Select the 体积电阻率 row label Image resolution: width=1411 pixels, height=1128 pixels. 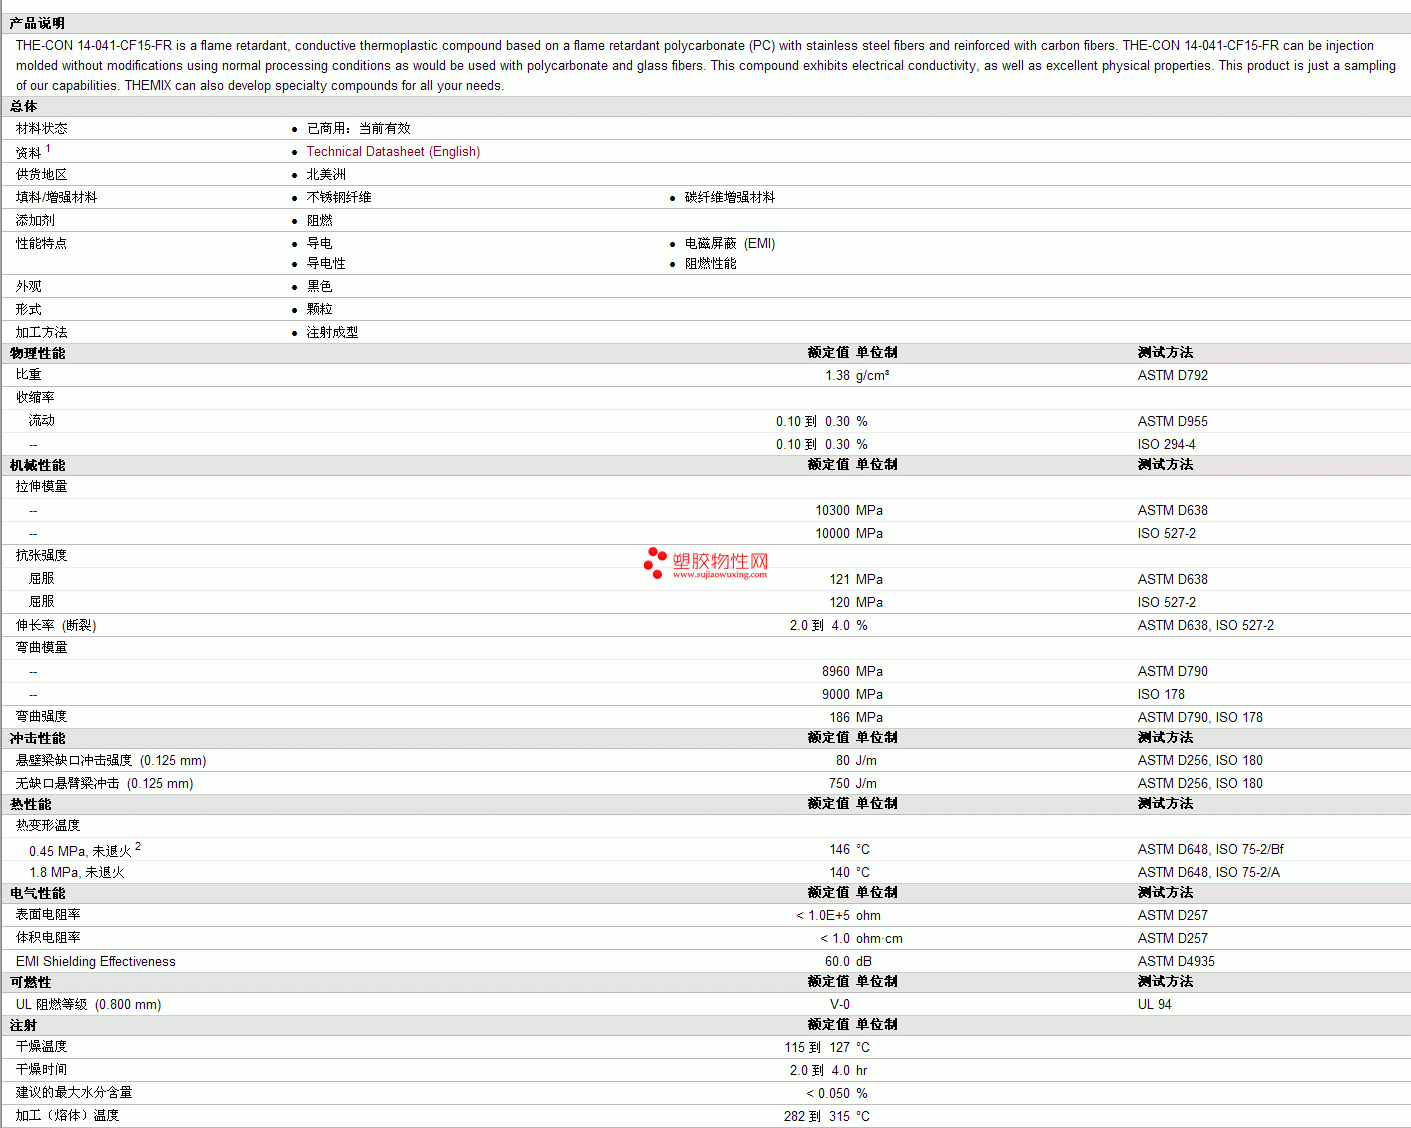(48, 938)
